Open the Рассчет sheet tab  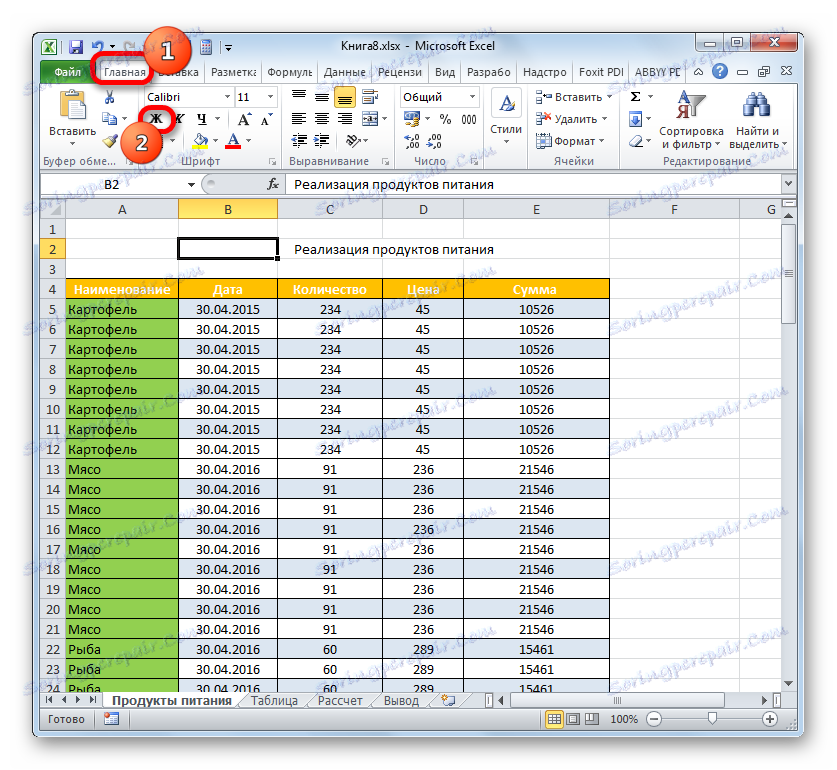click(339, 701)
